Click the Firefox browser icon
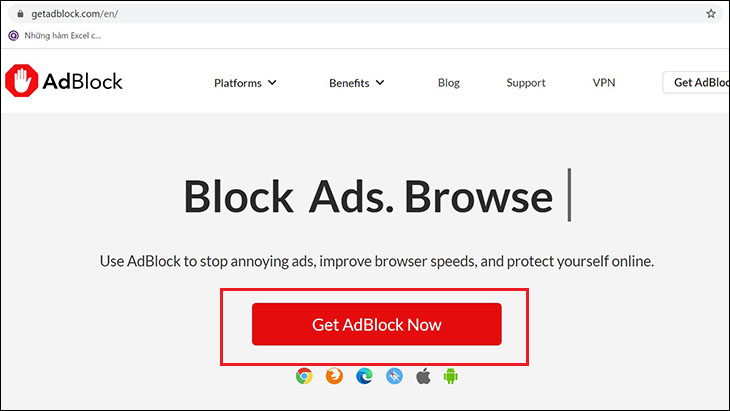 (x=334, y=376)
